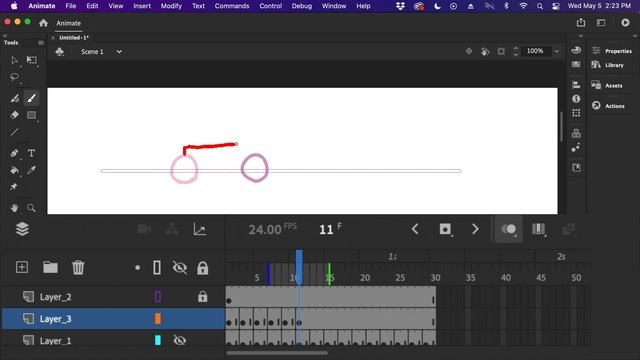
Task: Click the Test Movie play button
Action: (x=625, y=23)
